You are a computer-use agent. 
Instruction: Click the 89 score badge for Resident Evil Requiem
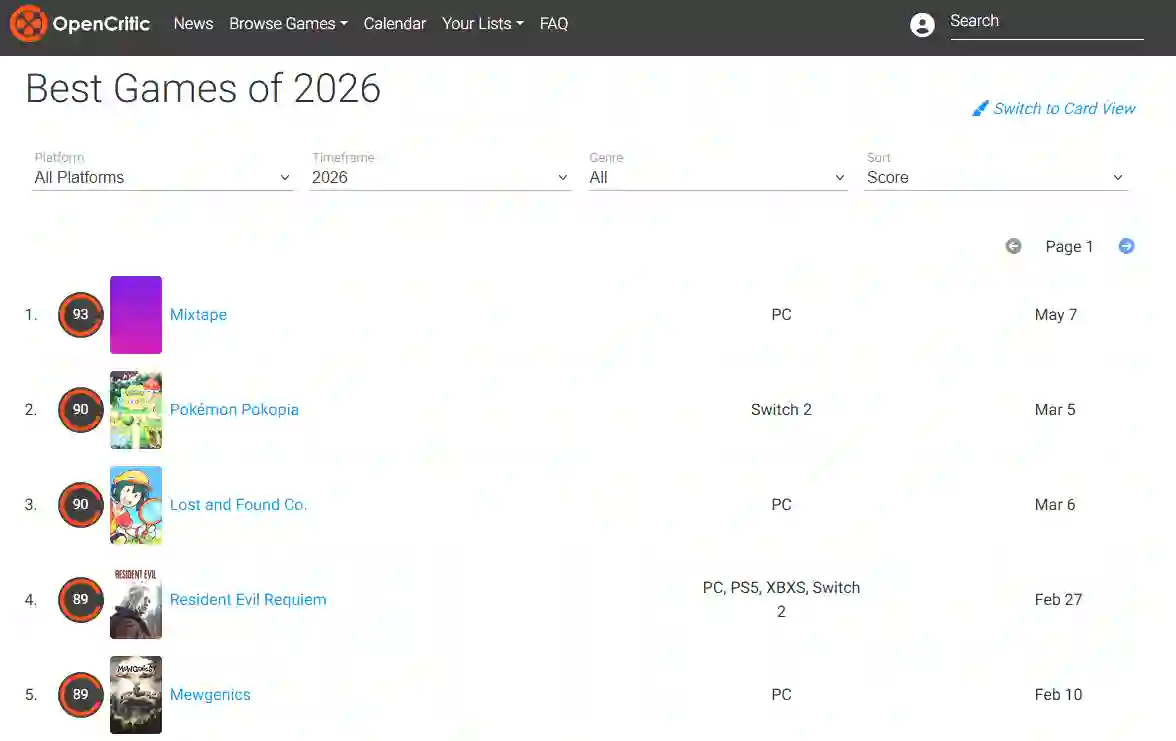80,599
